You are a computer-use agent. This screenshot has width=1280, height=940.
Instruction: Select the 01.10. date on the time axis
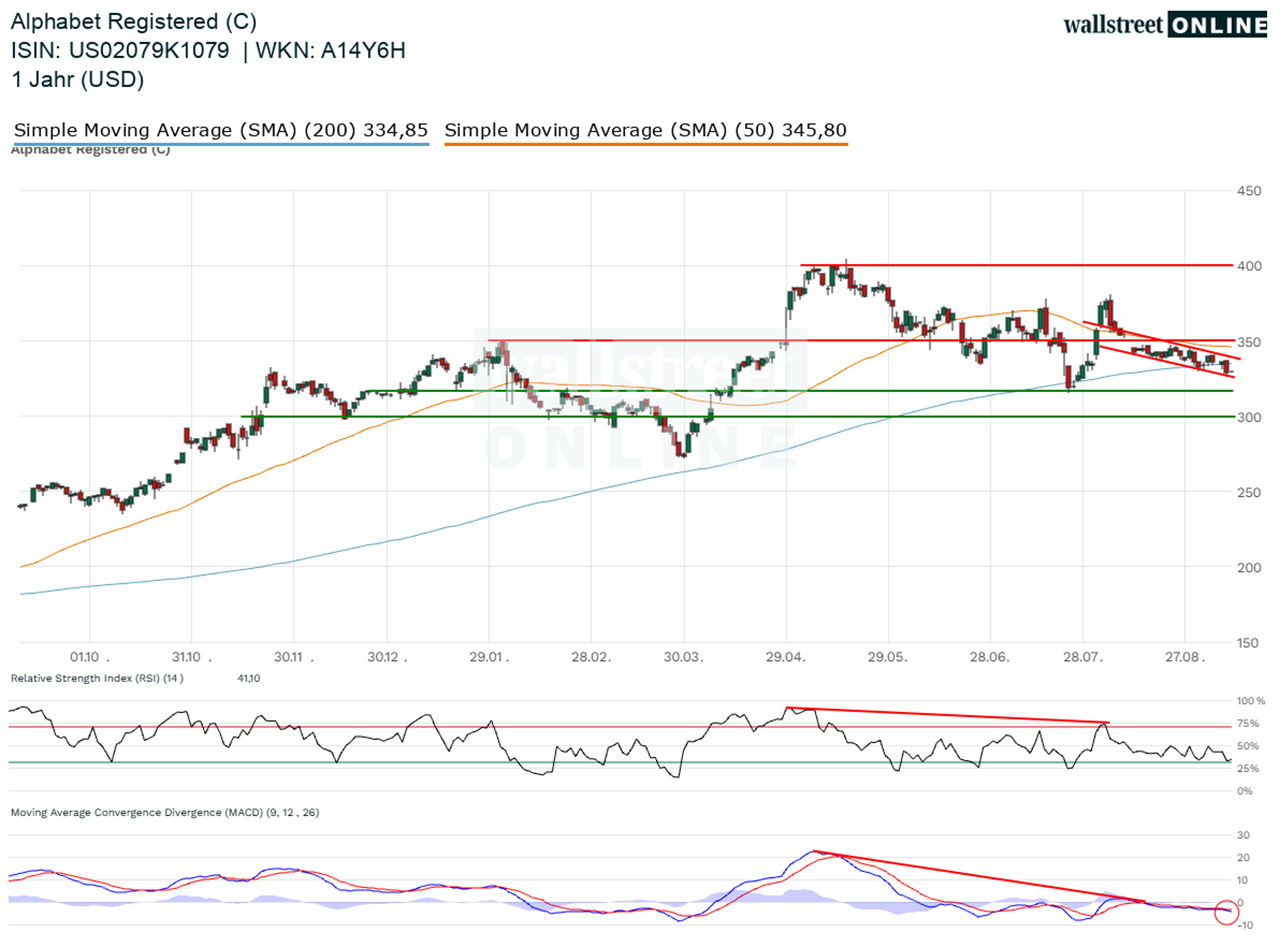pyautogui.click(x=90, y=659)
